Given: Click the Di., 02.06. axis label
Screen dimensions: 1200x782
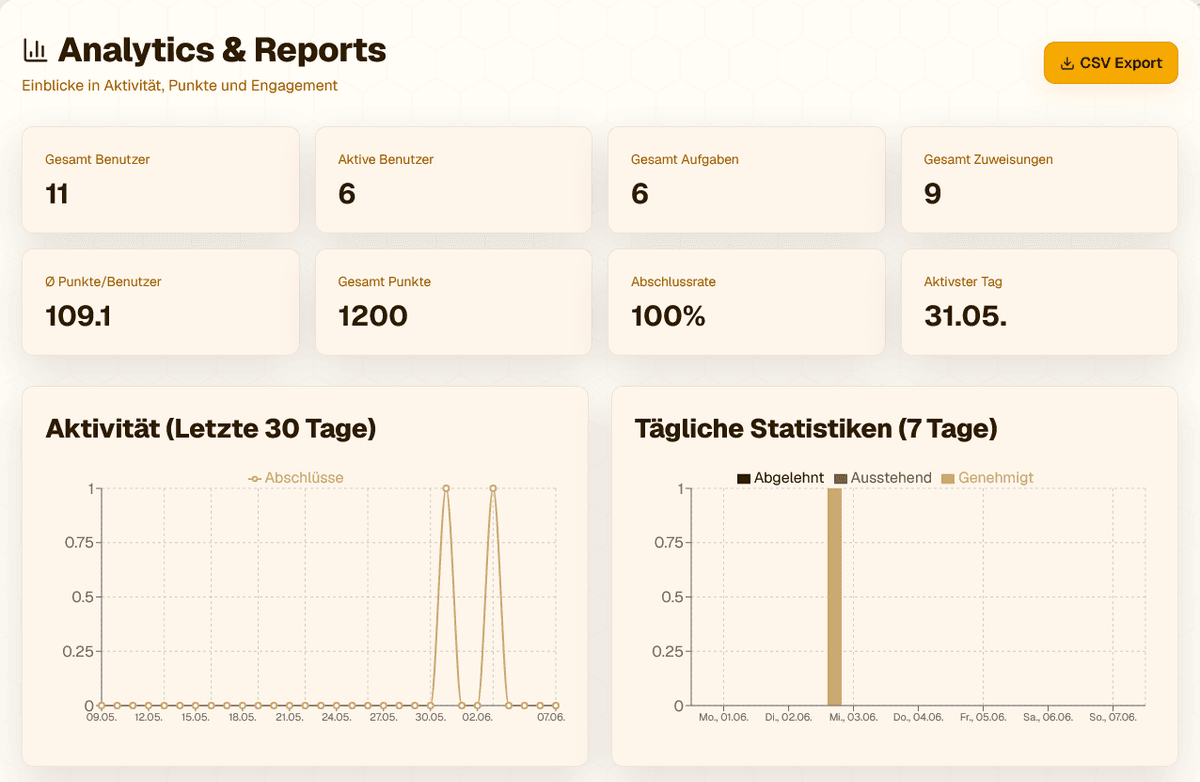Looking at the screenshot, I should 788,718.
